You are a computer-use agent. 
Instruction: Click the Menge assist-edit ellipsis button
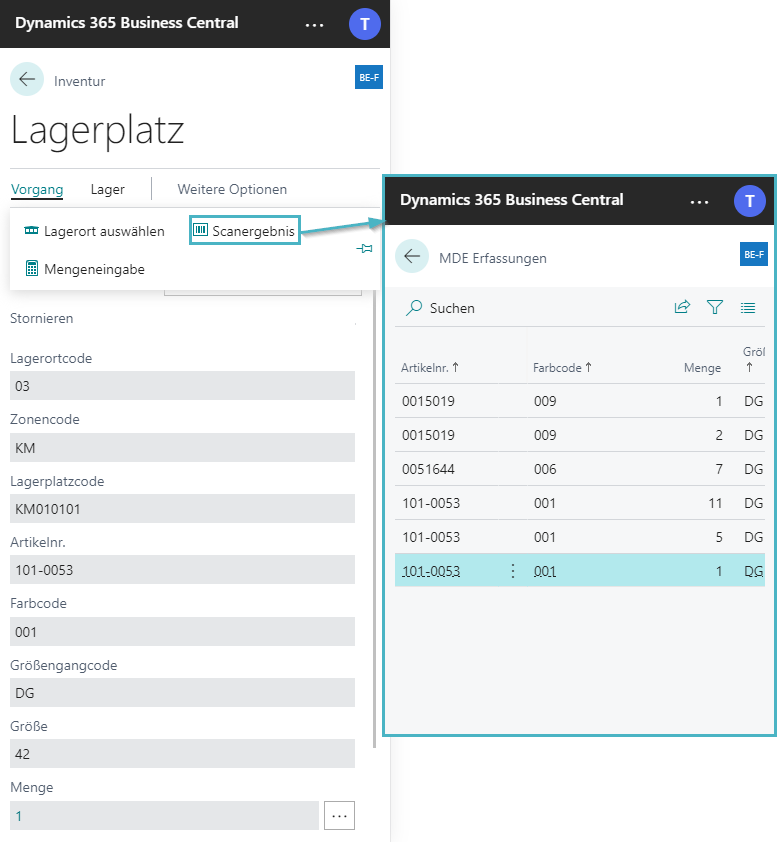[339, 816]
